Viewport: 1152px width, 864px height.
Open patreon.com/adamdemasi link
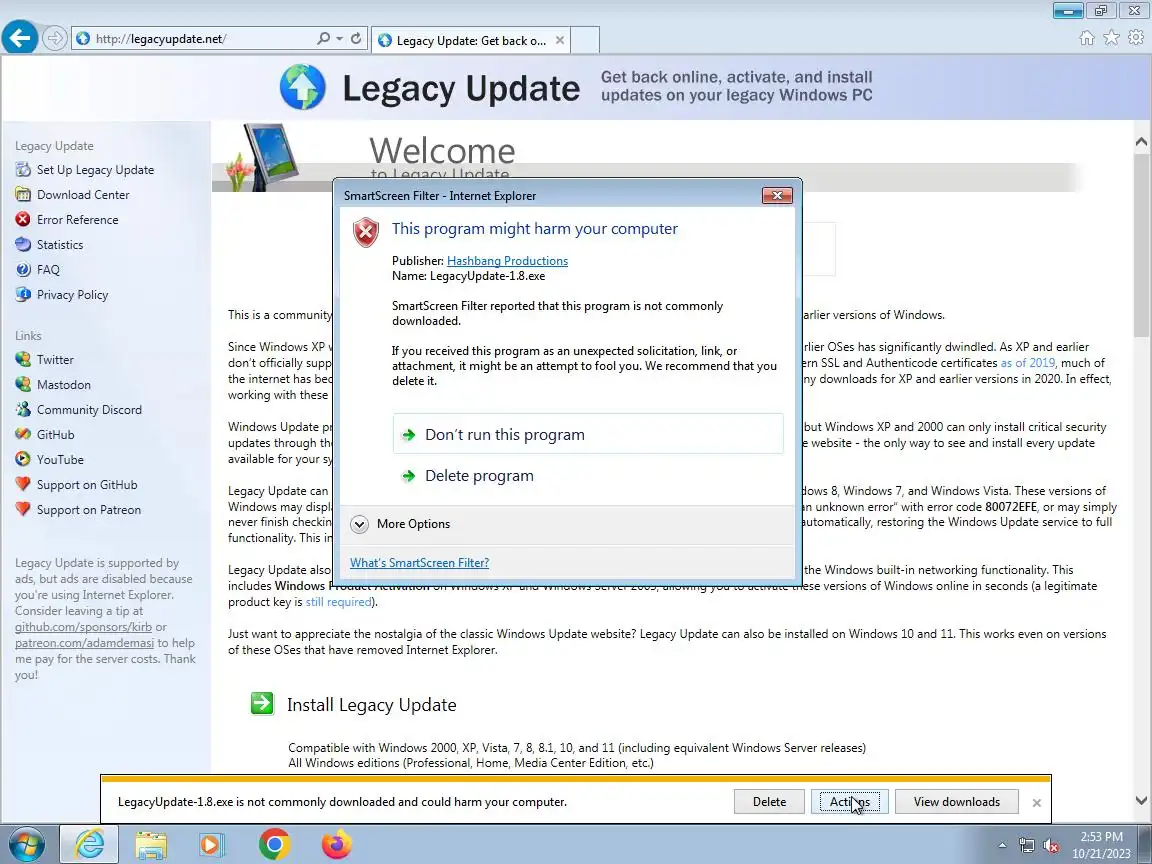[84, 644]
